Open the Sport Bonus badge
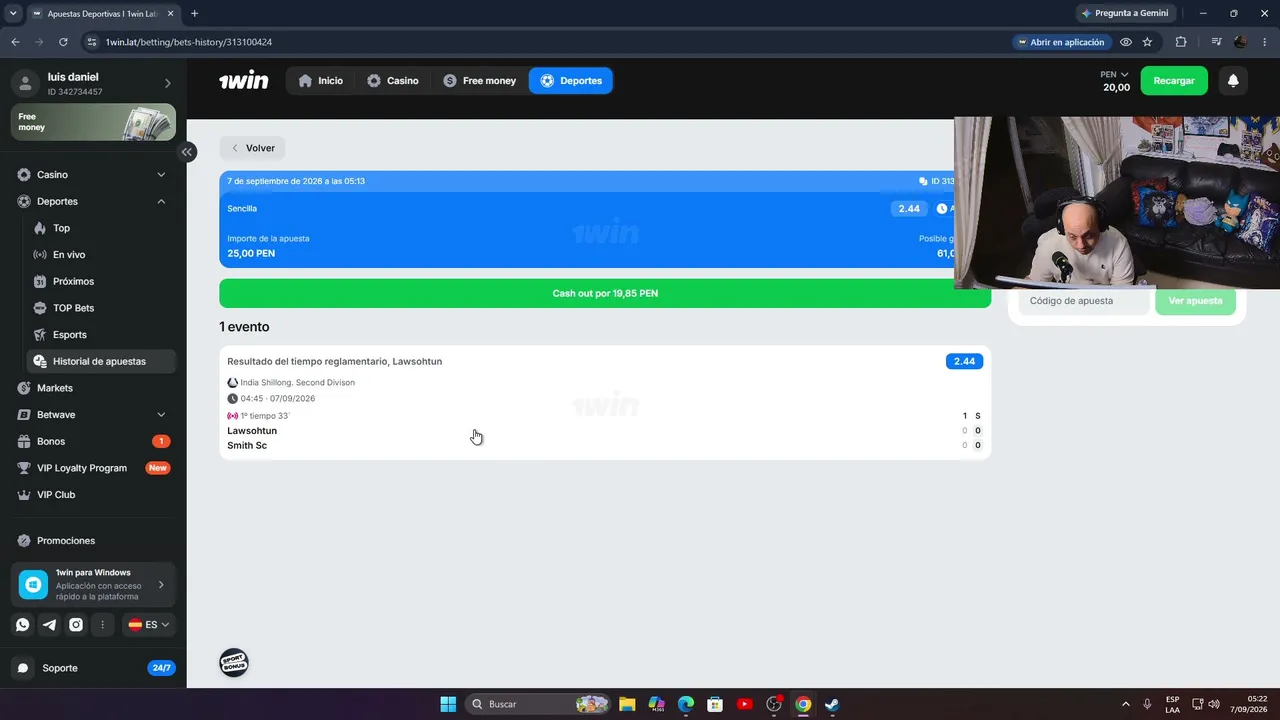The image size is (1280, 720). tap(234, 663)
